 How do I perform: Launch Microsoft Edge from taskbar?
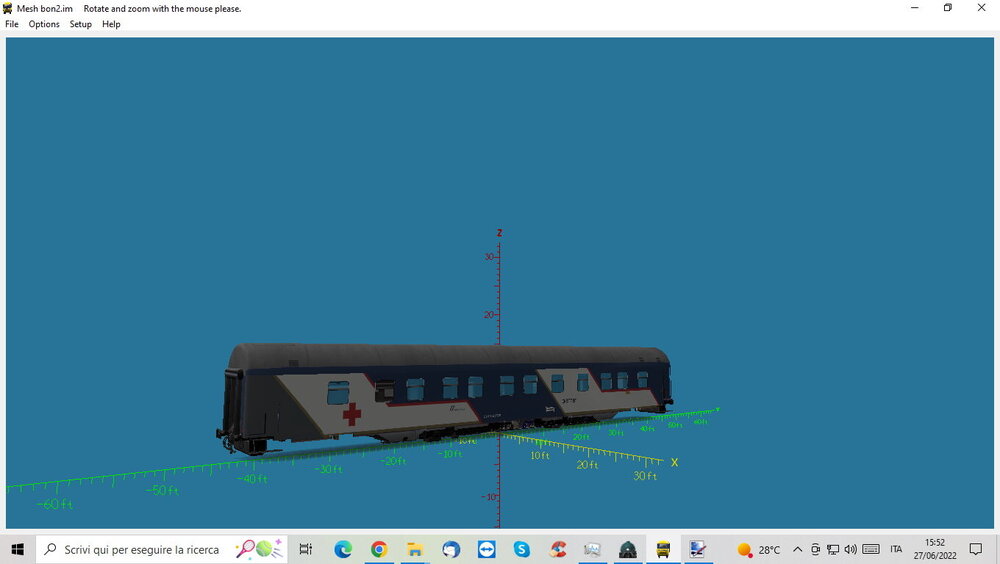[x=343, y=549]
